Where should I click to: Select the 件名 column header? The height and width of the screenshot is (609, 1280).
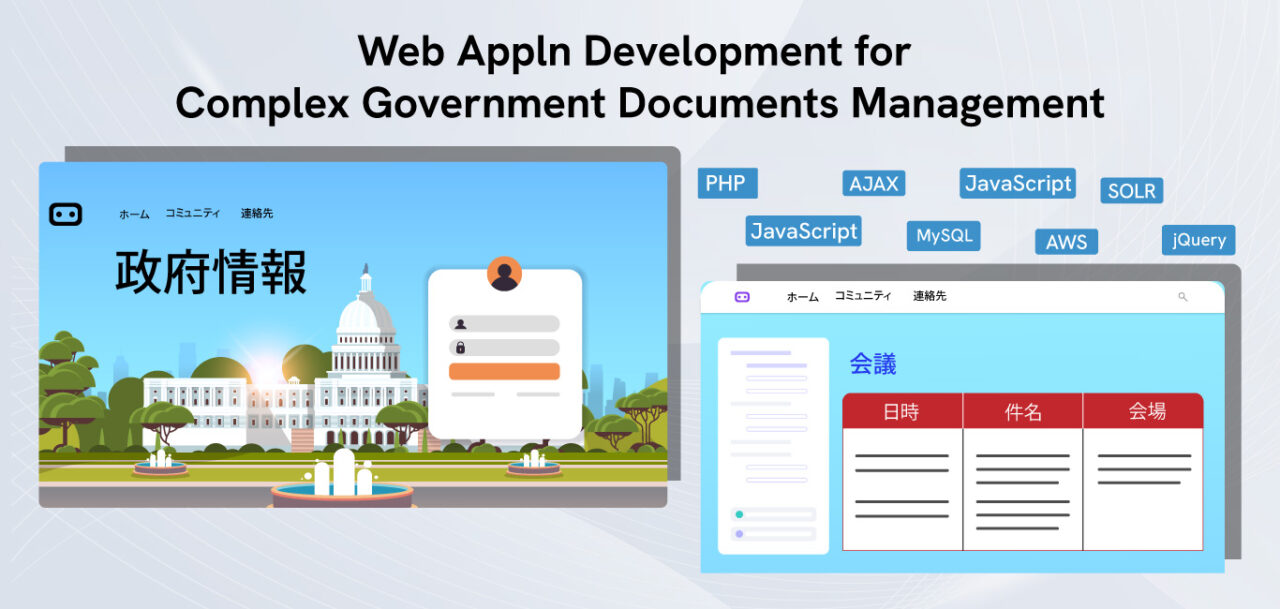1022,410
